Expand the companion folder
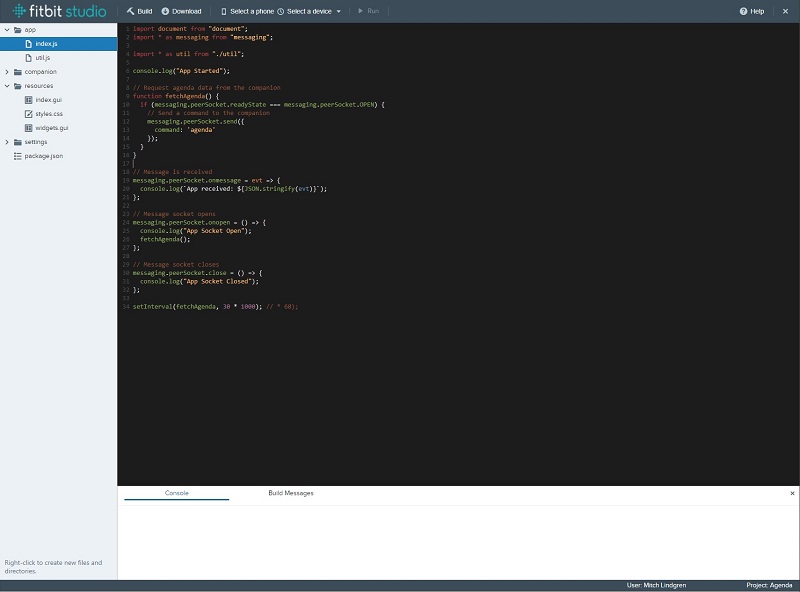Image resolution: width=800 pixels, height=592 pixels. pos(7,72)
